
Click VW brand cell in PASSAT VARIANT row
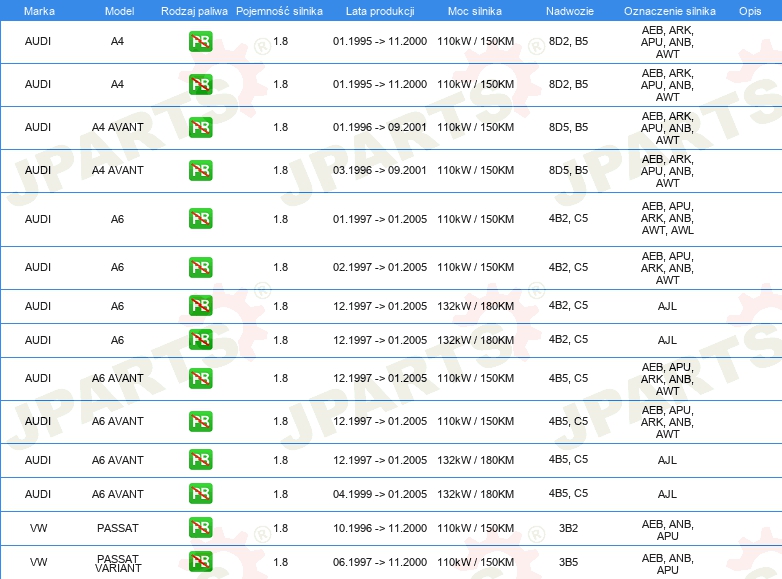tap(38, 562)
